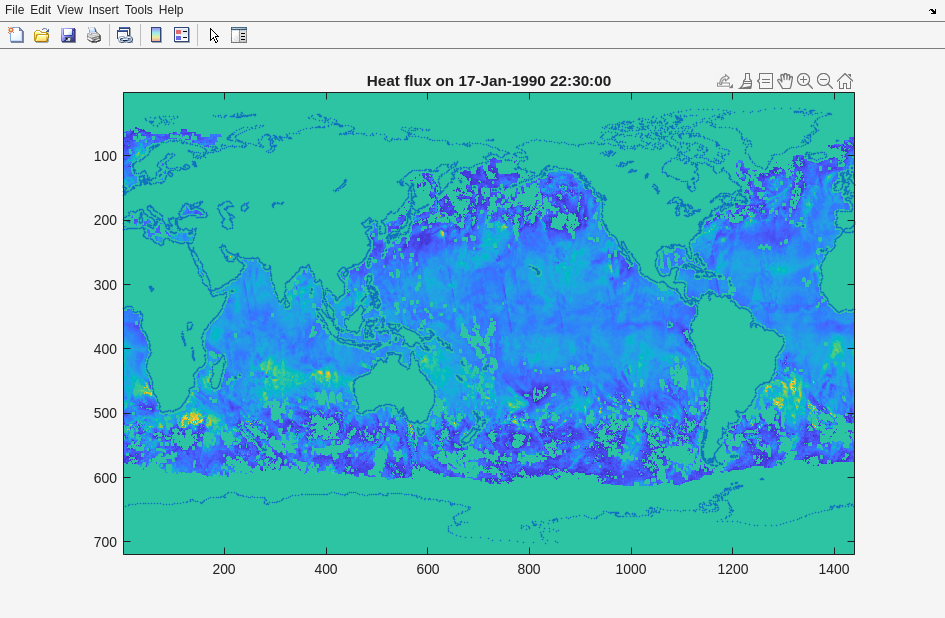Screen dimensions: 945x618
Task: Open the Tools menu
Action: 138,10
